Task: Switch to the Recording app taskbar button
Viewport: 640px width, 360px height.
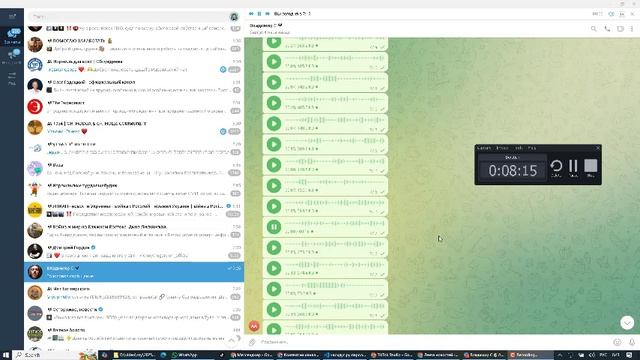Action: click(531, 355)
